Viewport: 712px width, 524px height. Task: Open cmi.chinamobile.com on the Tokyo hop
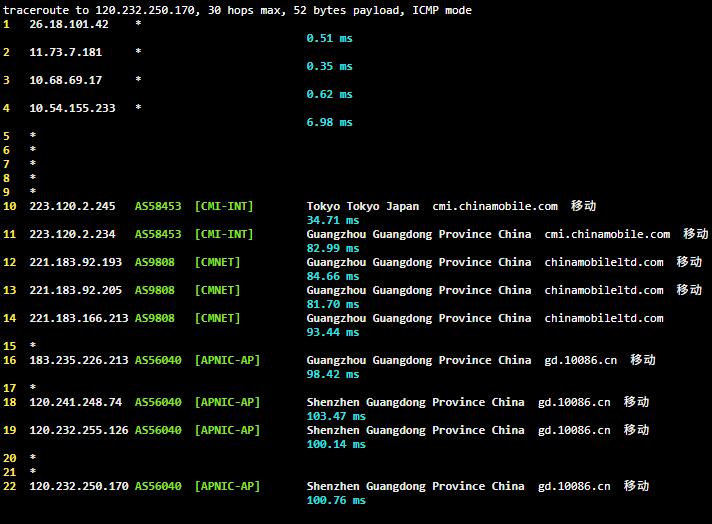click(495, 206)
